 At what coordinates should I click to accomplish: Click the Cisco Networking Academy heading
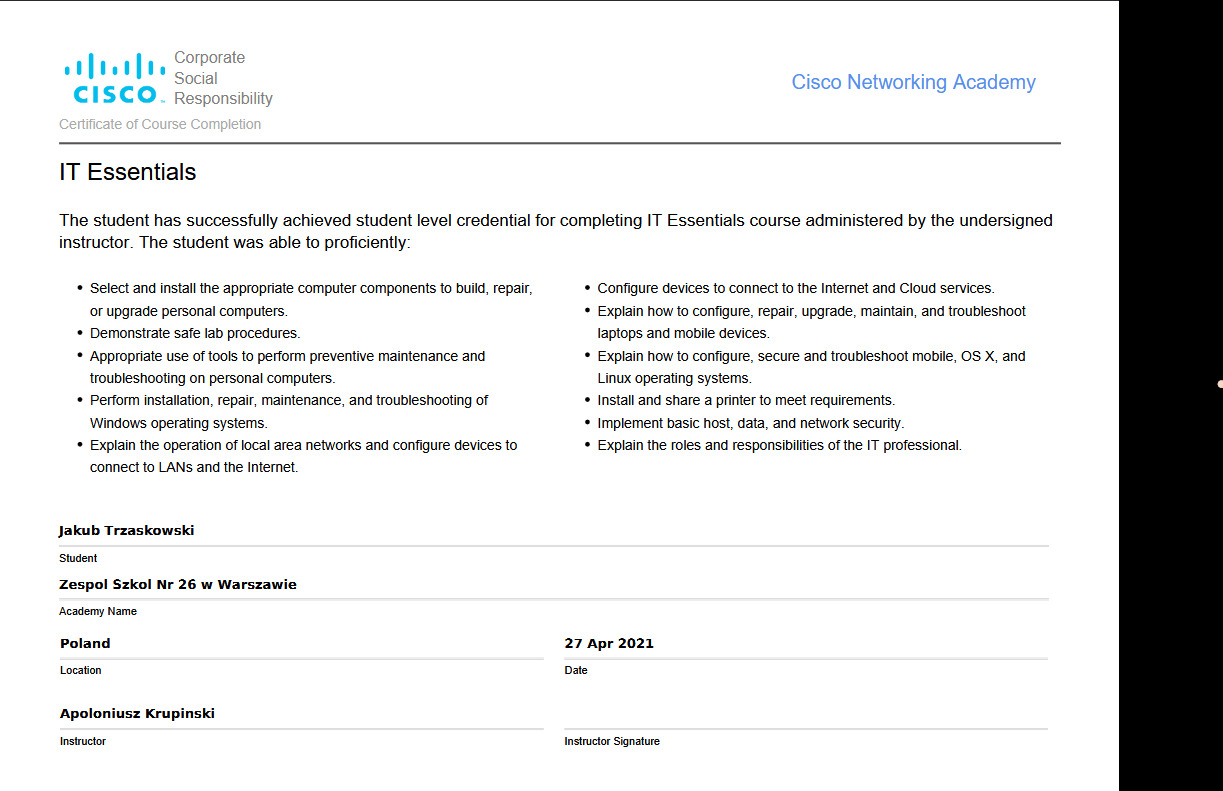[913, 83]
